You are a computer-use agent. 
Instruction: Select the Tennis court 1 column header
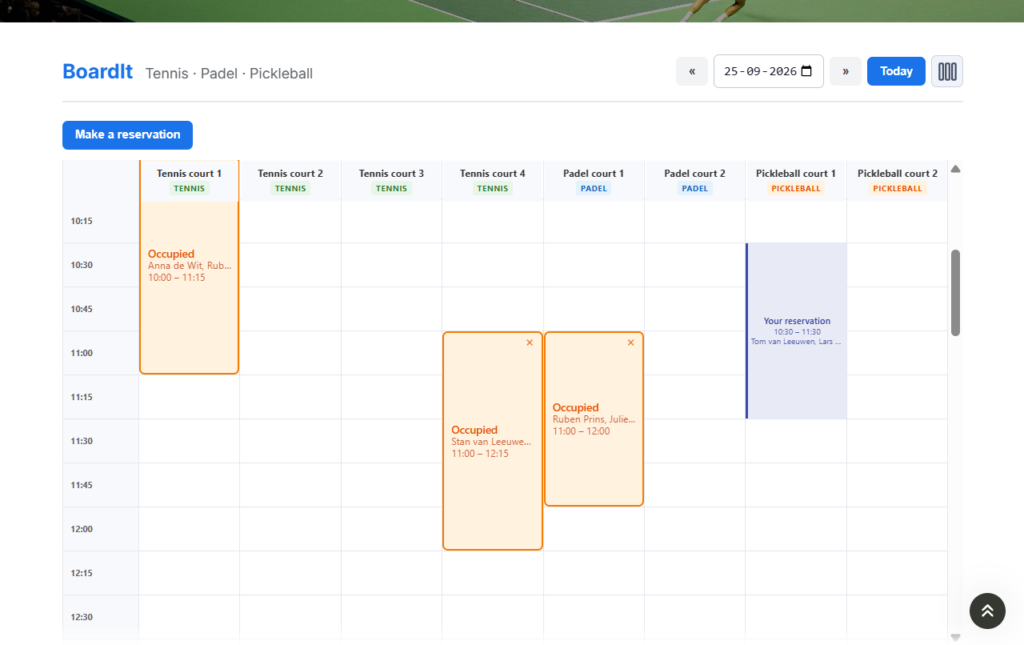pos(189,180)
